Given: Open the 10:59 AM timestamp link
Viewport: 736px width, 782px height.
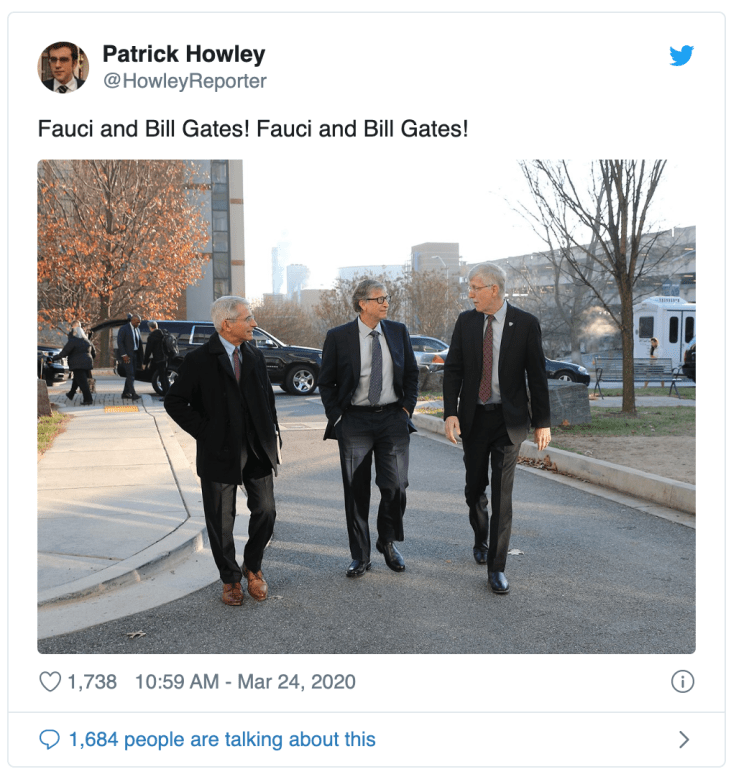Looking at the screenshot, I should tap(177, 682).
